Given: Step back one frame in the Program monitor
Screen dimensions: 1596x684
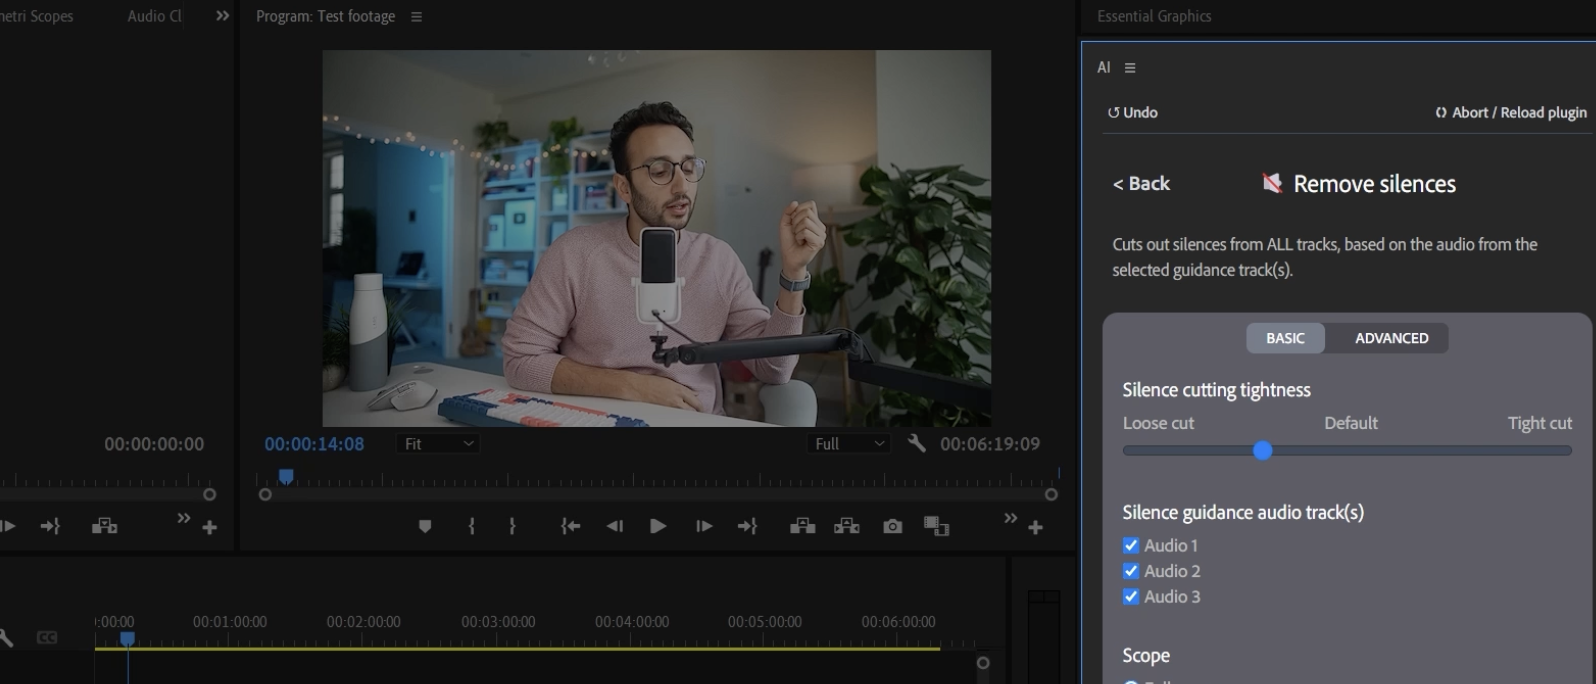Looking at the screenshot, I should point(615,526).
